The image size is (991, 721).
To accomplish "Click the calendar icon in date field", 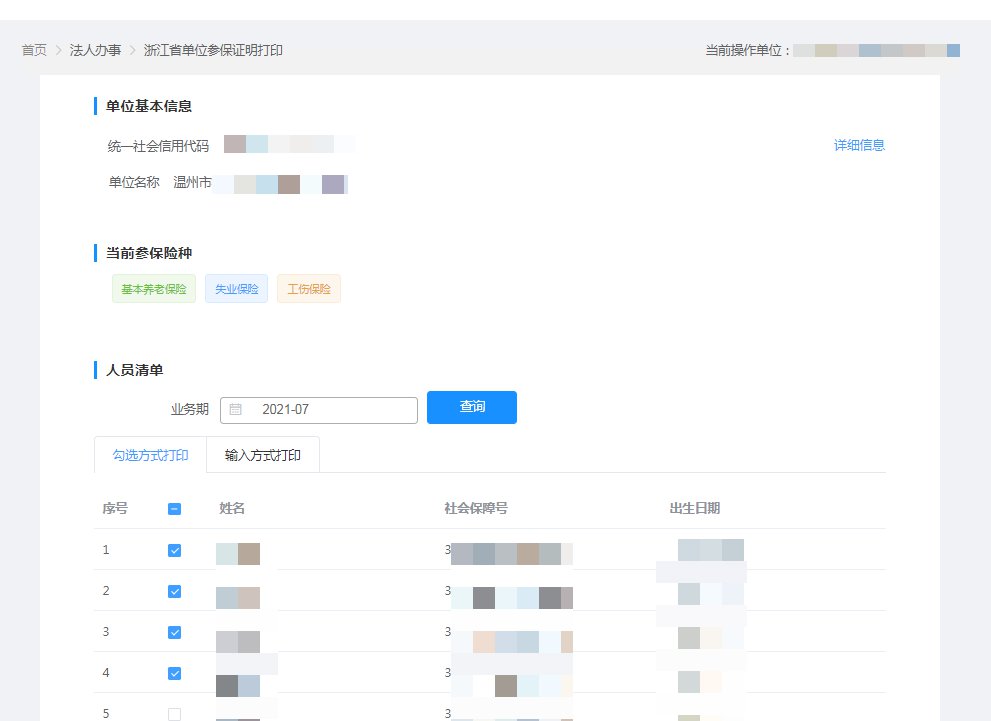I will pyautogui.click(x=235, y=409).
